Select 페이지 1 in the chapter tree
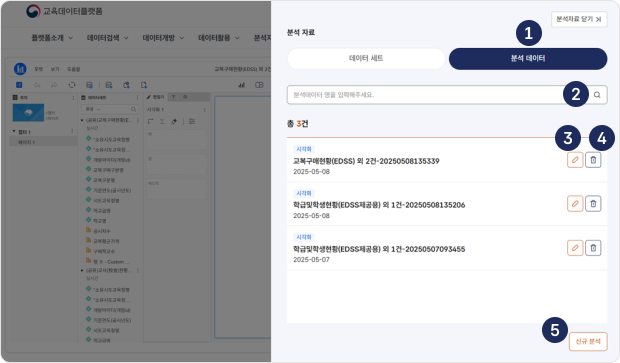Screen dimensions: 620x363 [27, 142]
